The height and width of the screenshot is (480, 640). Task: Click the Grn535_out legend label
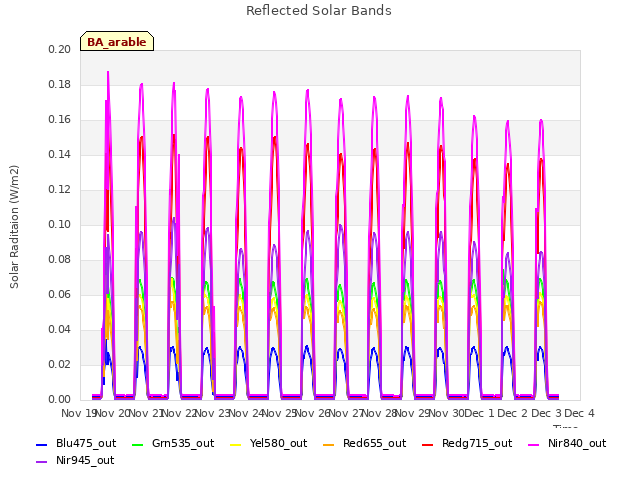(x=183, y=443)
